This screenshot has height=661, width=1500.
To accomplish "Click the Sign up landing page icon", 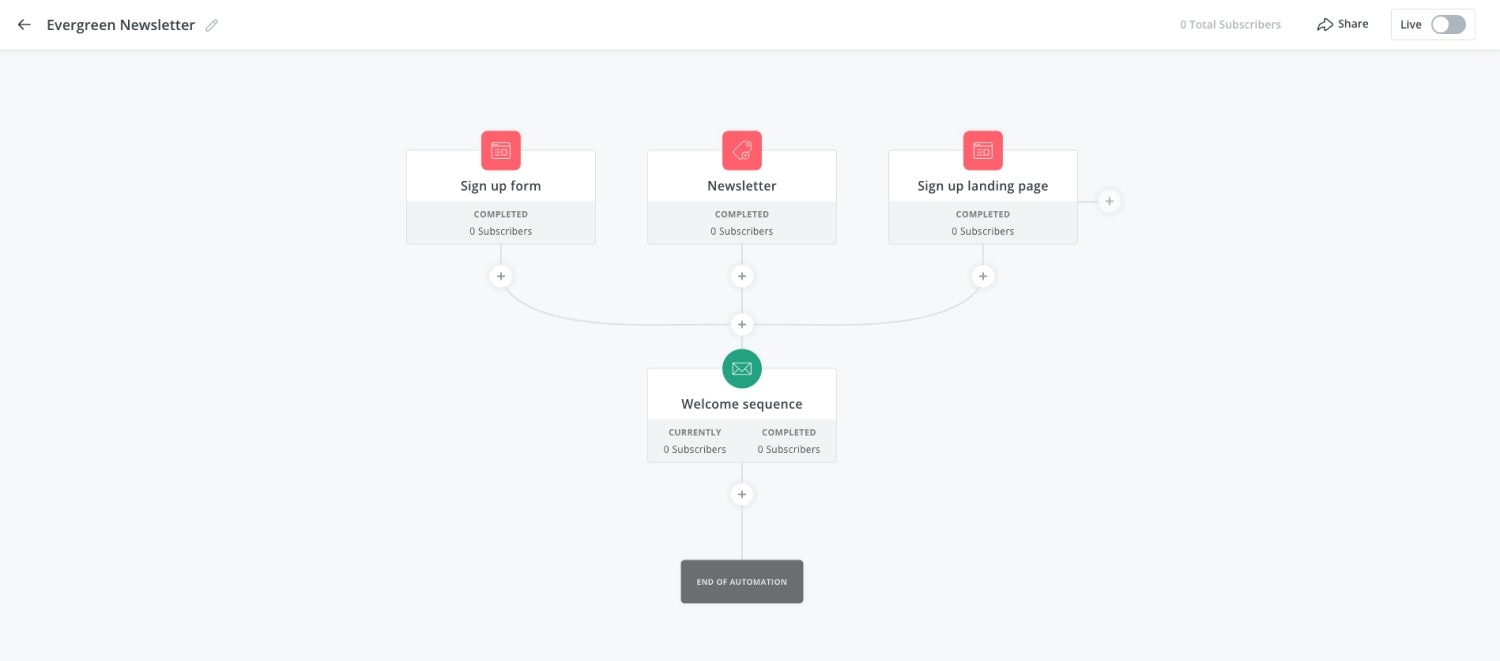I will pyautogui.click(x=983, y=150).
